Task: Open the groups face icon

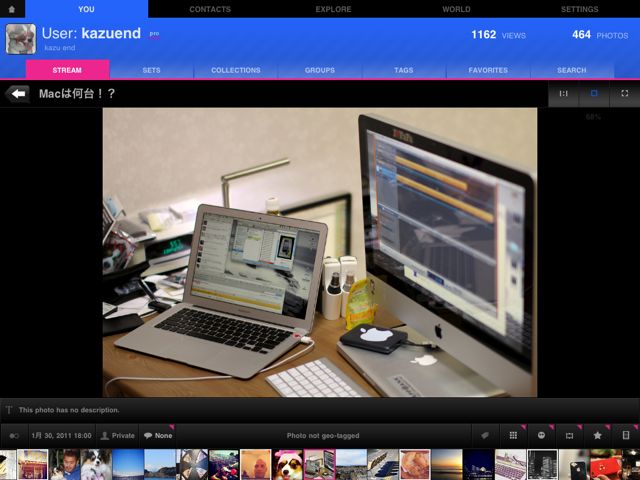Action: tap(541, 436)
